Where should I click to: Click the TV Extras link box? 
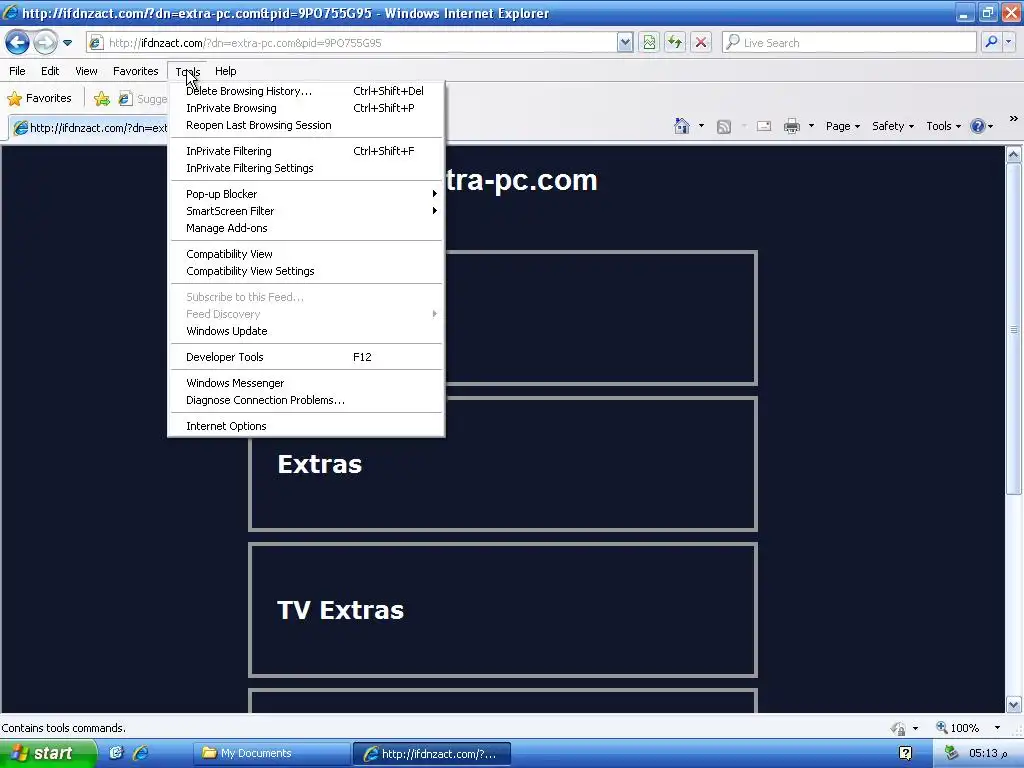click(503, 610)
